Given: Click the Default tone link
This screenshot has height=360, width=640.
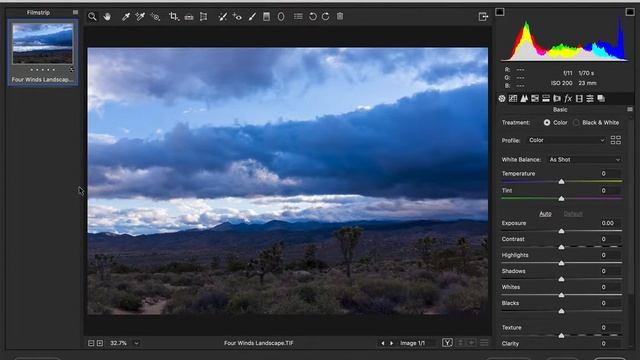Looking at the screenshot, I should click(573, 214).
